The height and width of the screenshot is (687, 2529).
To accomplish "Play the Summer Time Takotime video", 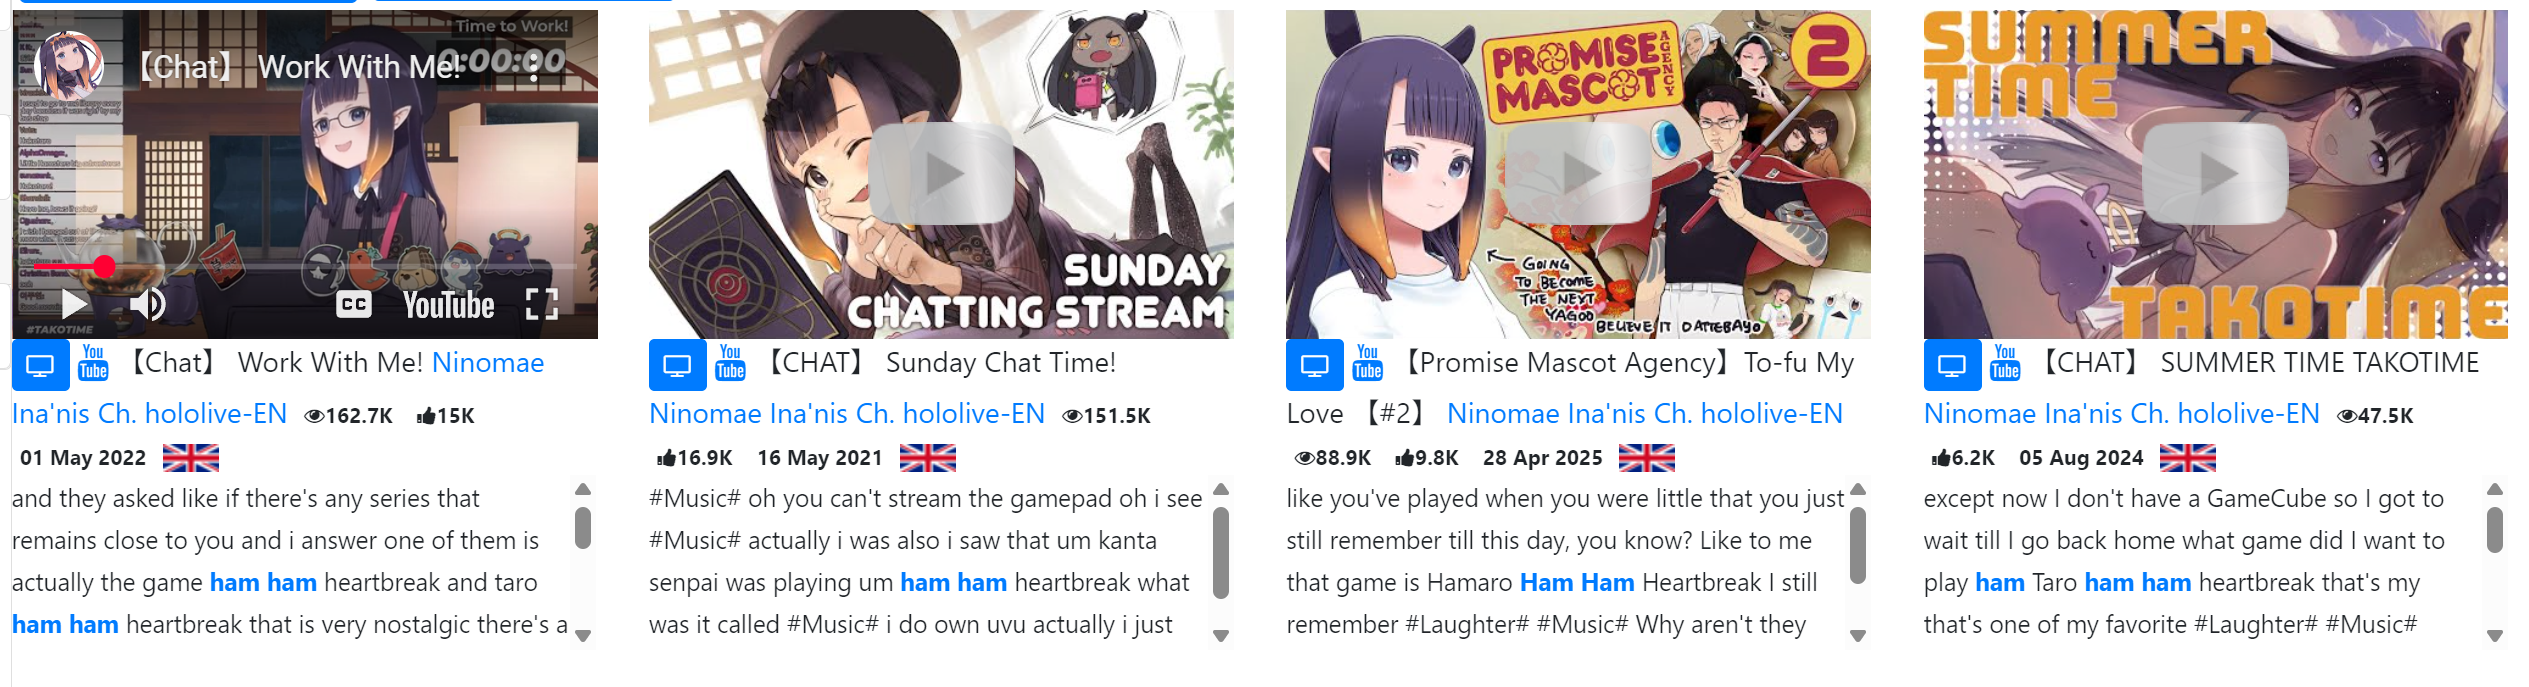I will coord(2214,174).
